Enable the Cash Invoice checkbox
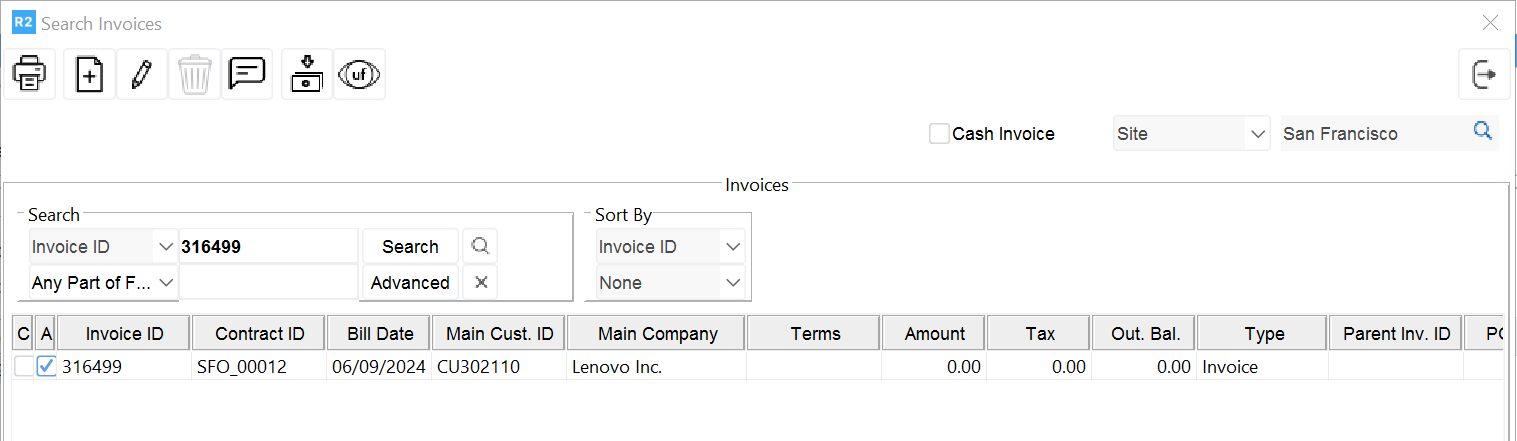1517x441 pixels. (x=939, y=134)
